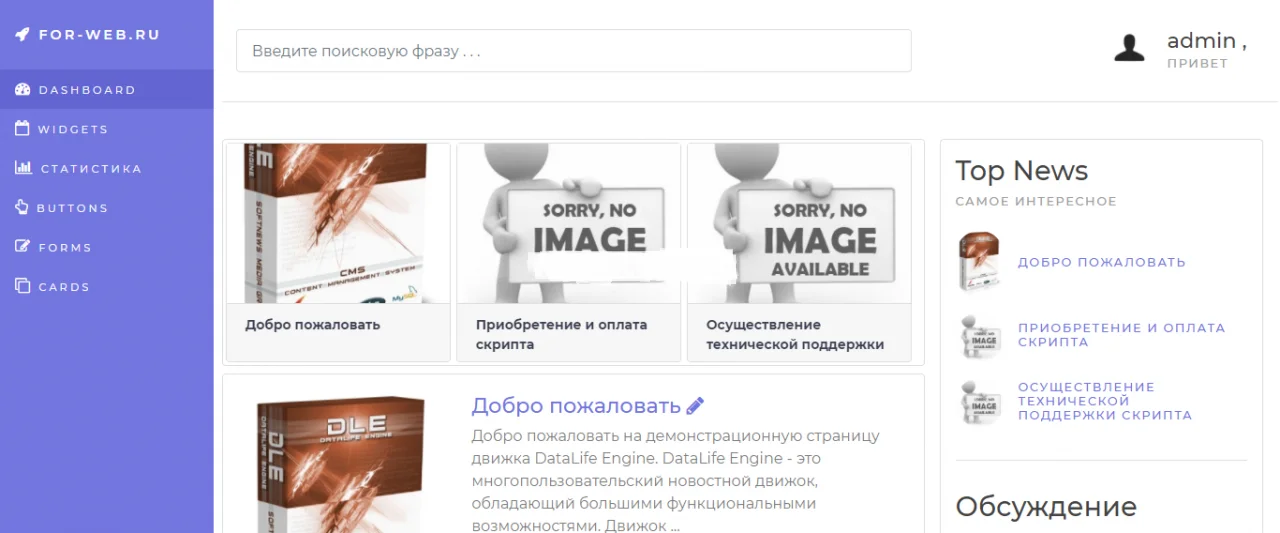Click the article excerpt about DataLife Engine
The width and height of the screenshot is (1280, 533).
(676, 481)
